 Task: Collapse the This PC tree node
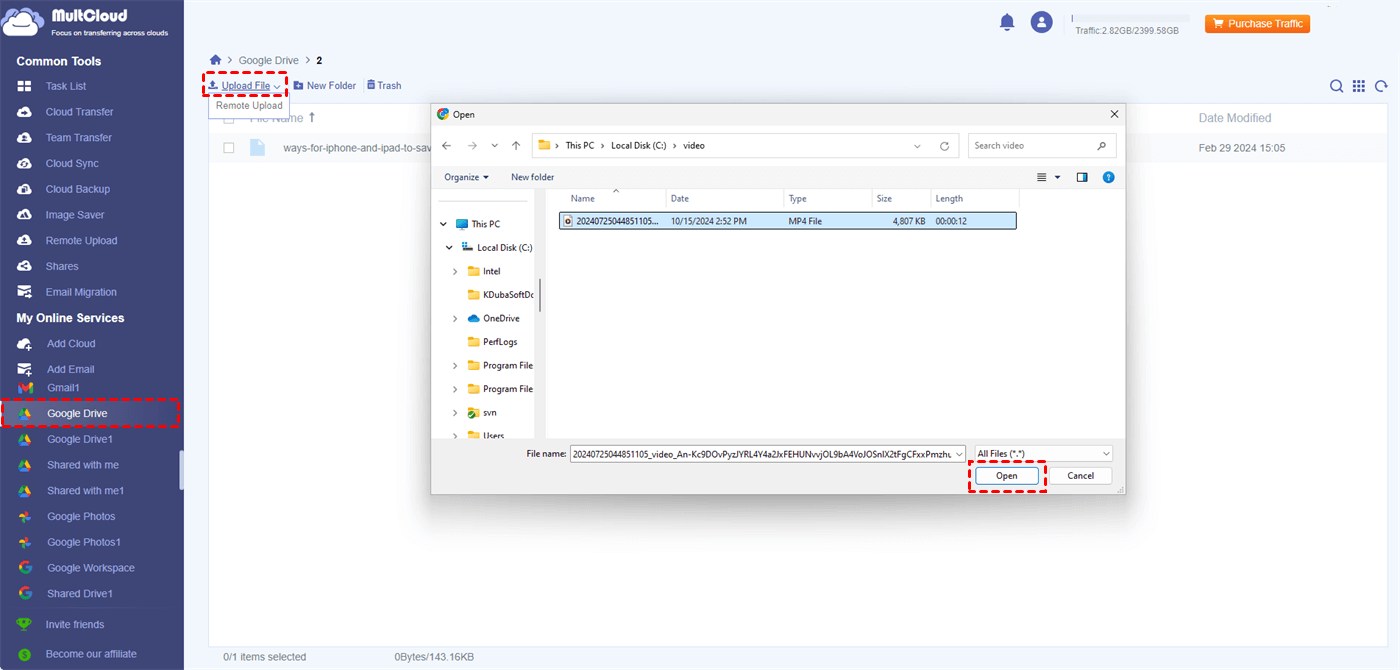click(443, 225)
